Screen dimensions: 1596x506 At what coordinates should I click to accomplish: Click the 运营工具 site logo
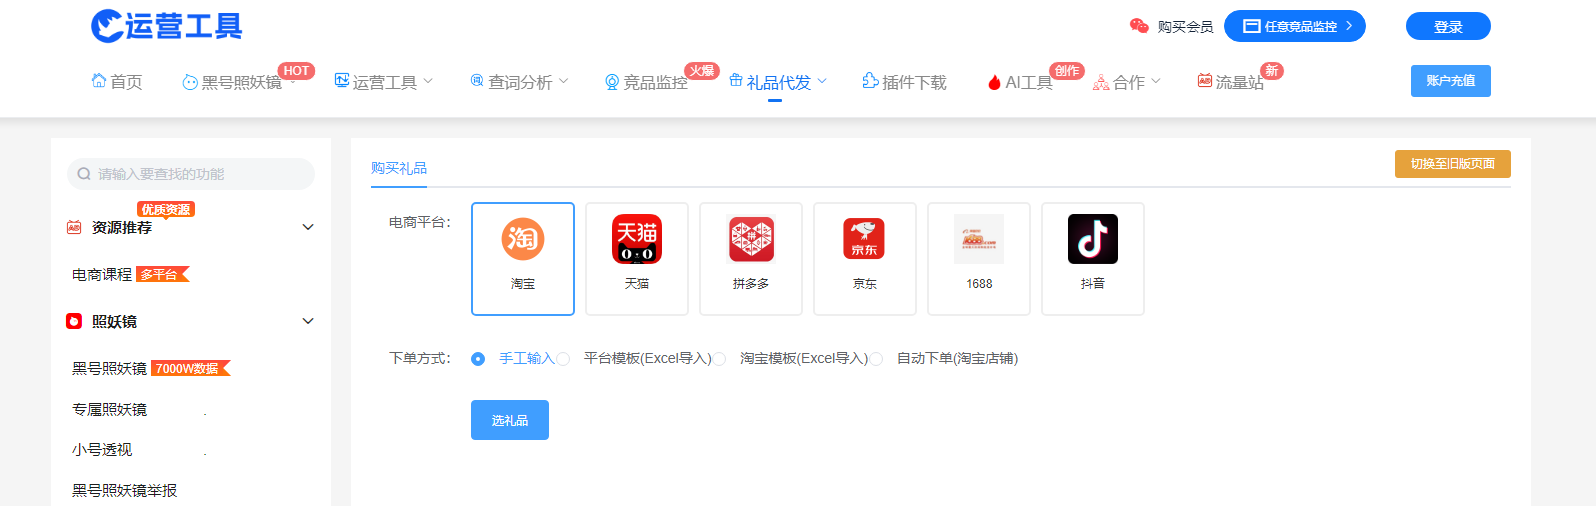(167, 26)
